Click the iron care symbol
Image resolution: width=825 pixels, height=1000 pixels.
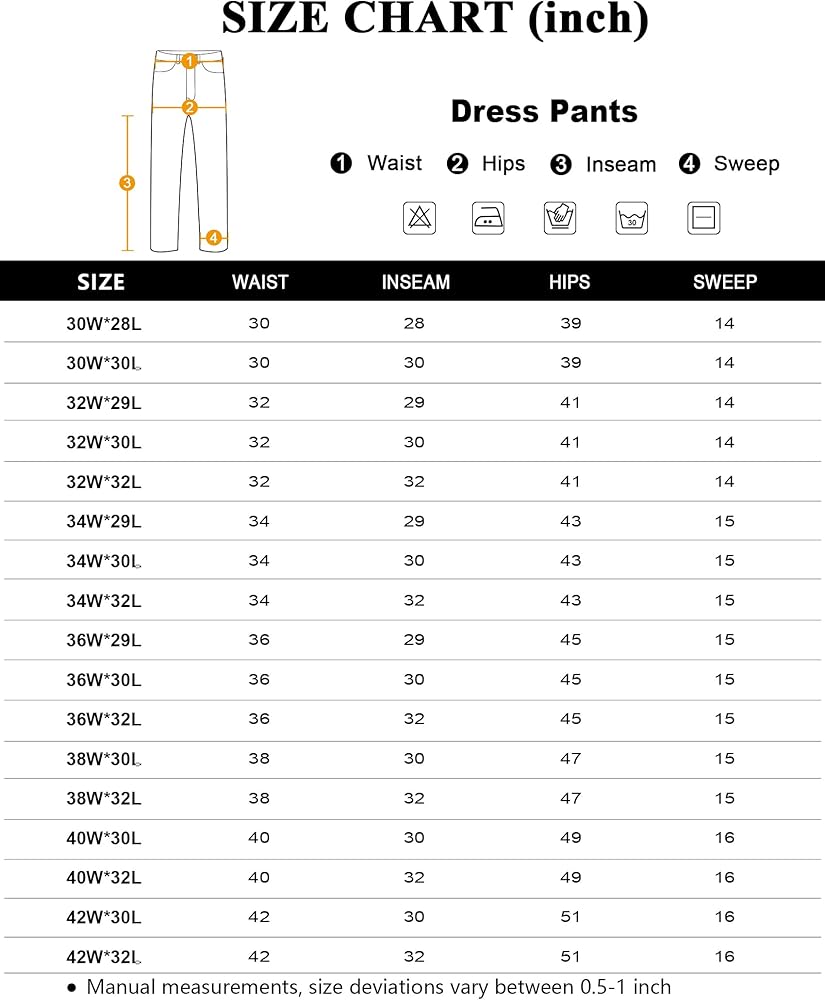point(488,217)
